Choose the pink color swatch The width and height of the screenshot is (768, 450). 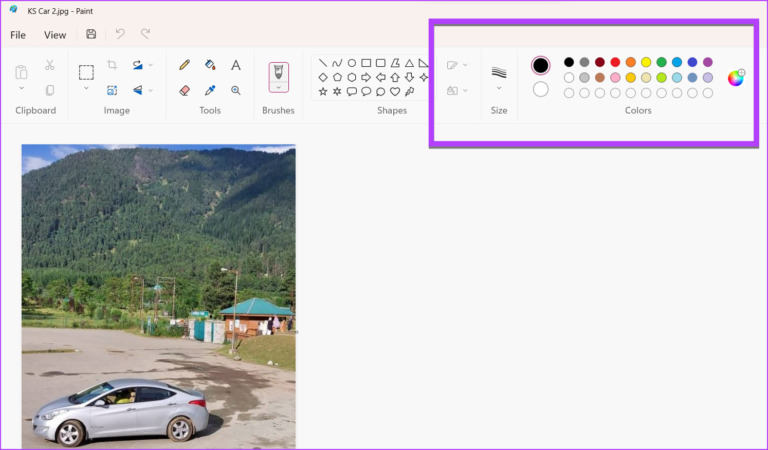tap(615, 77)
